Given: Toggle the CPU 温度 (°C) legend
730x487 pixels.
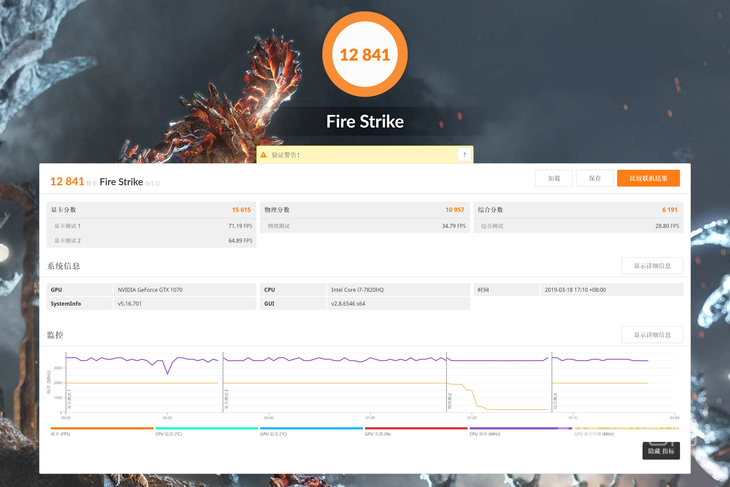Looking at the screenshot, I should point(206,431).
